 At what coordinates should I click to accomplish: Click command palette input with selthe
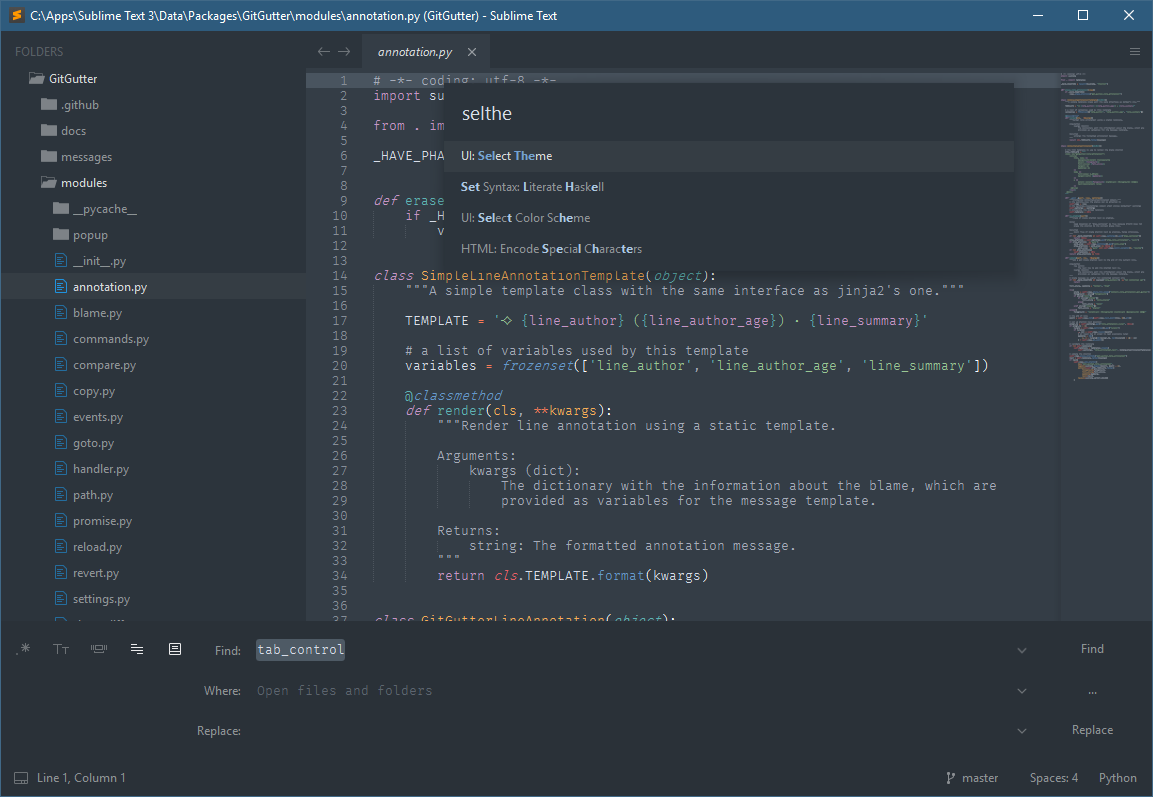tap(729, 114)
